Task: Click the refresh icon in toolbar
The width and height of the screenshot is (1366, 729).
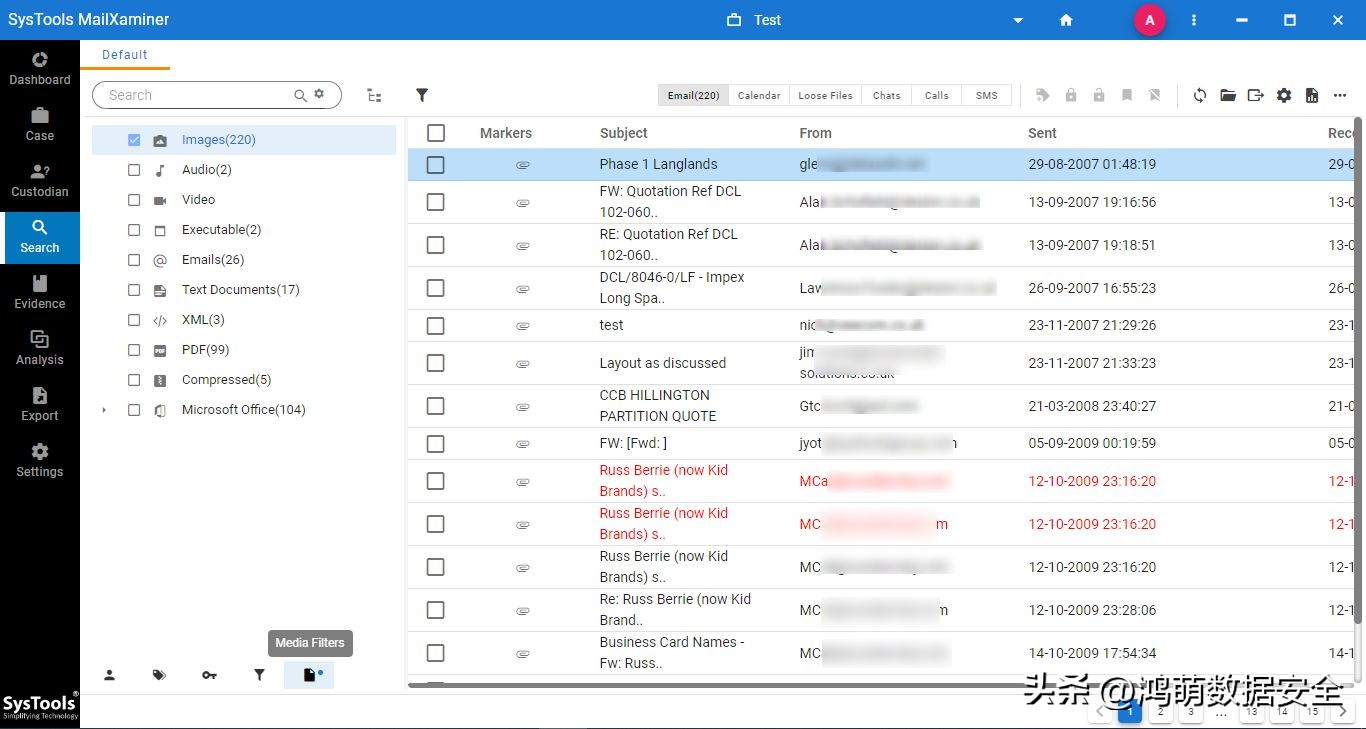Action: pyautogui.click(x=1200, y=95)
